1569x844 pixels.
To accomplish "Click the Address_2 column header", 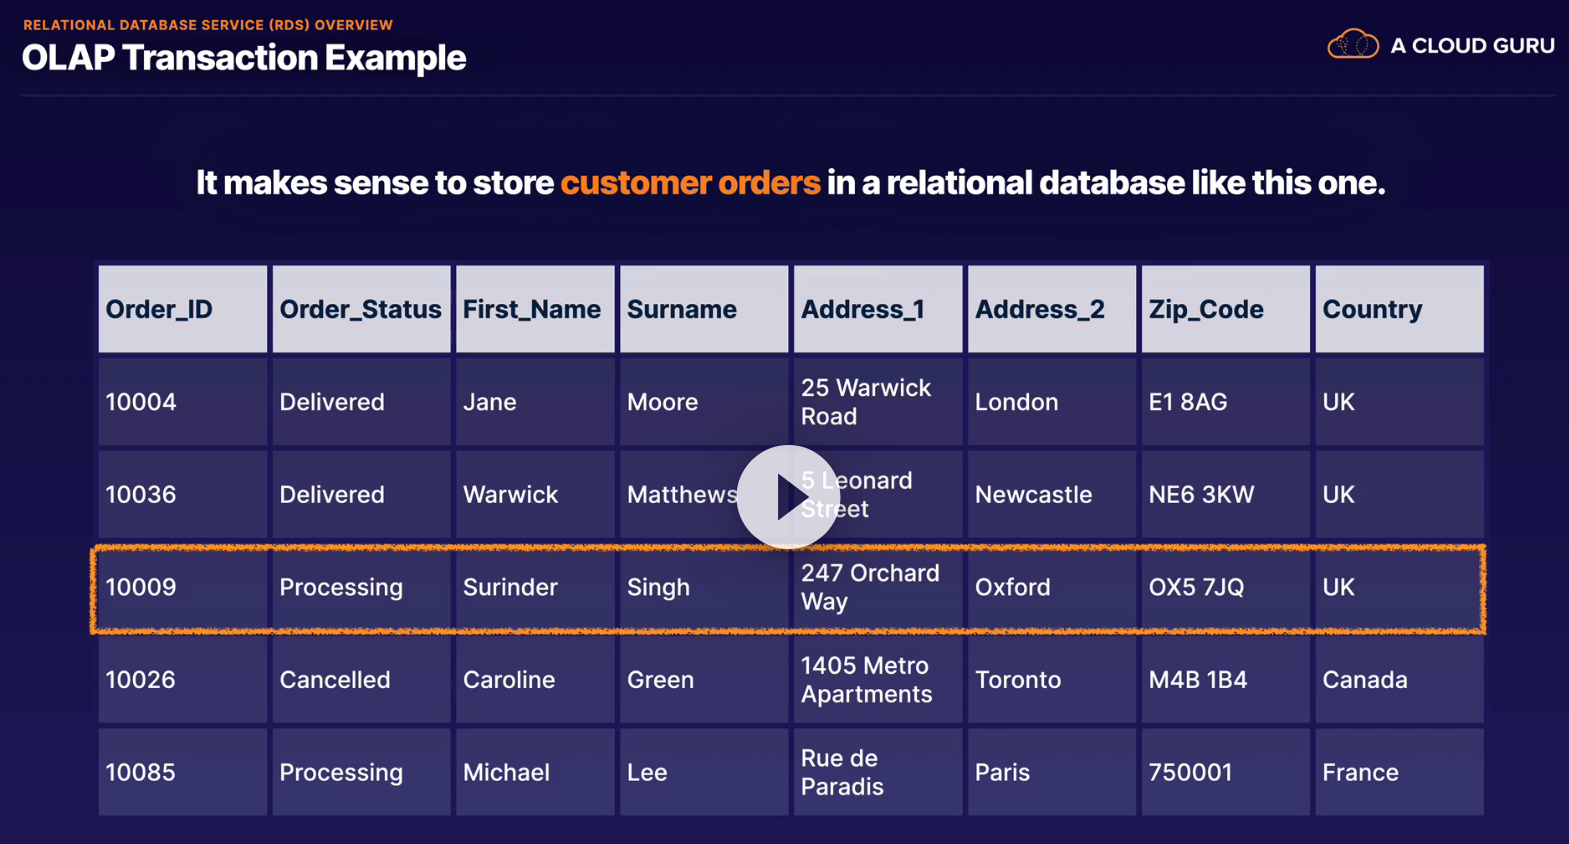I will [1051, 309].
